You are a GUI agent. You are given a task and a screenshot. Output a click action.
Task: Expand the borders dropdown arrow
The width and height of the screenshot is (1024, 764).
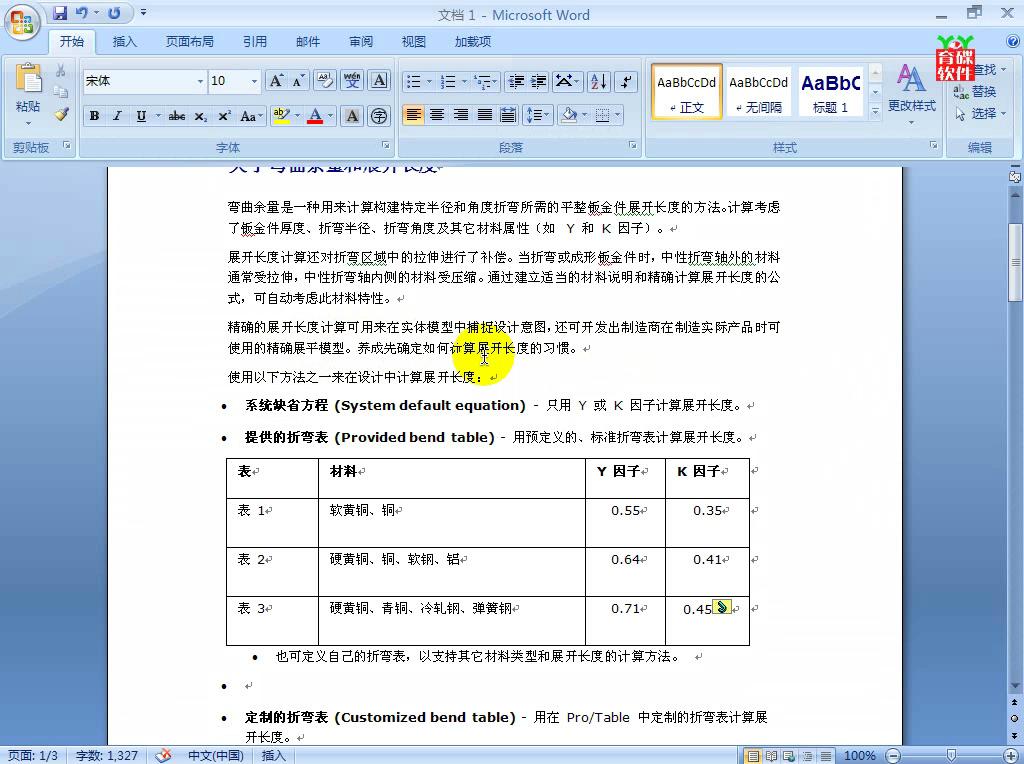[618, 116]
